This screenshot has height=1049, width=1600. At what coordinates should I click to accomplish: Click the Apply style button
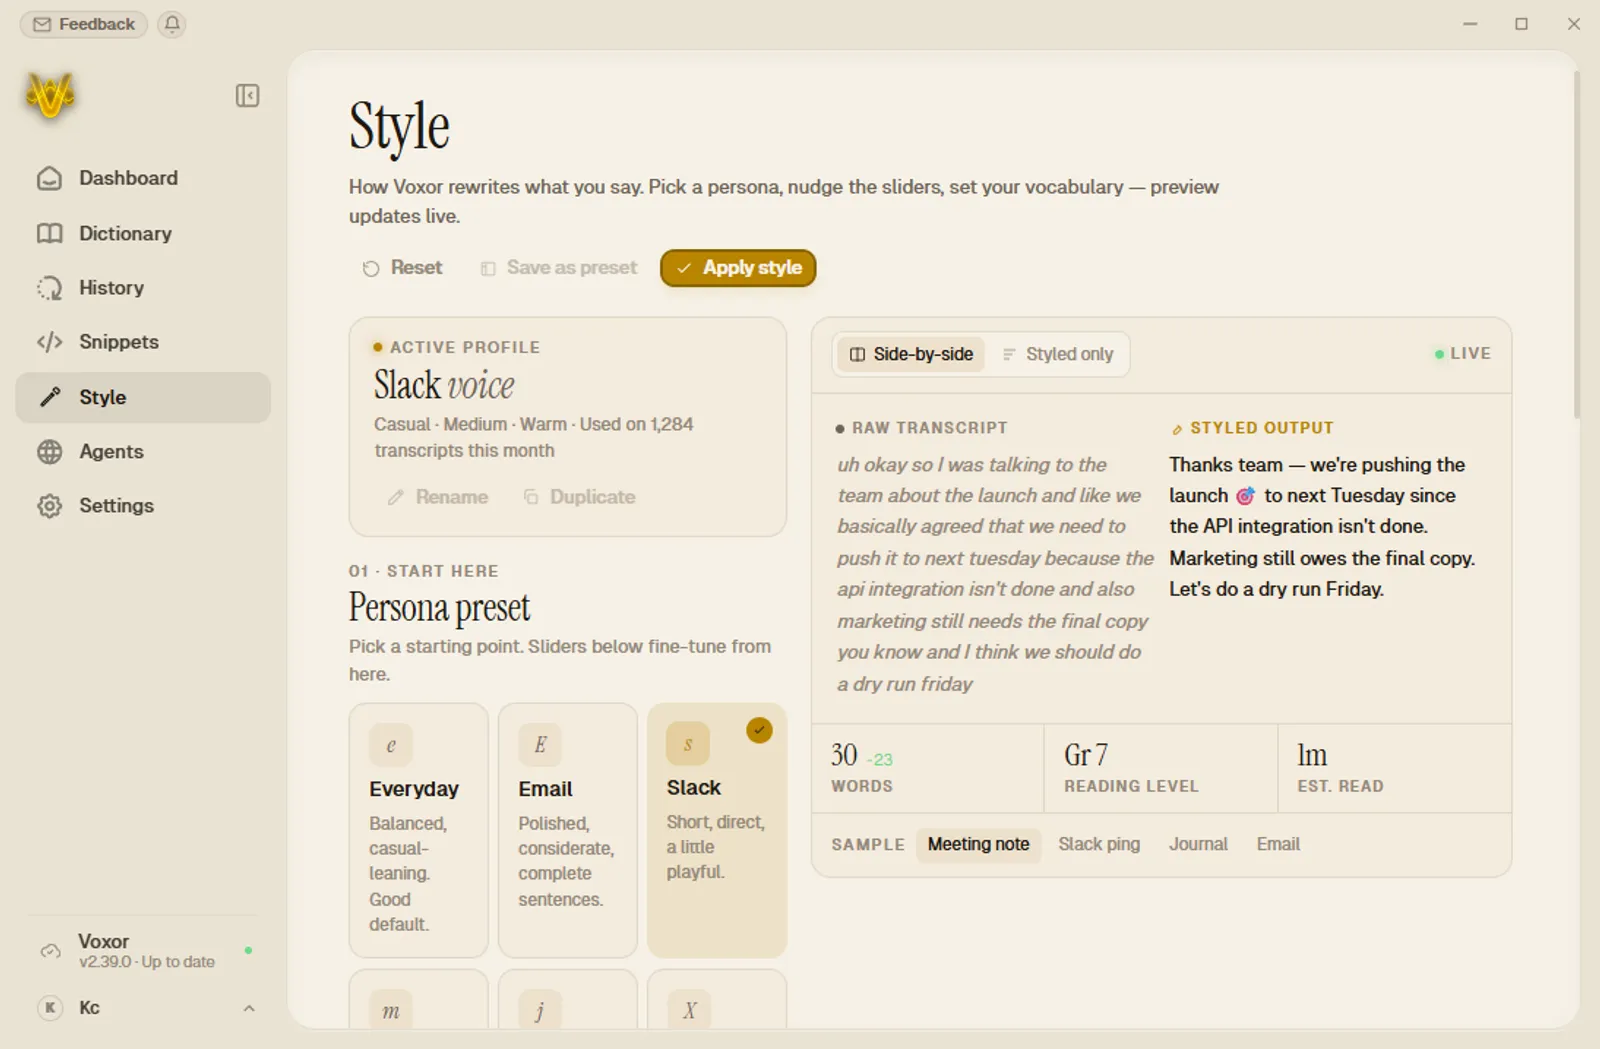pos(738,268)
